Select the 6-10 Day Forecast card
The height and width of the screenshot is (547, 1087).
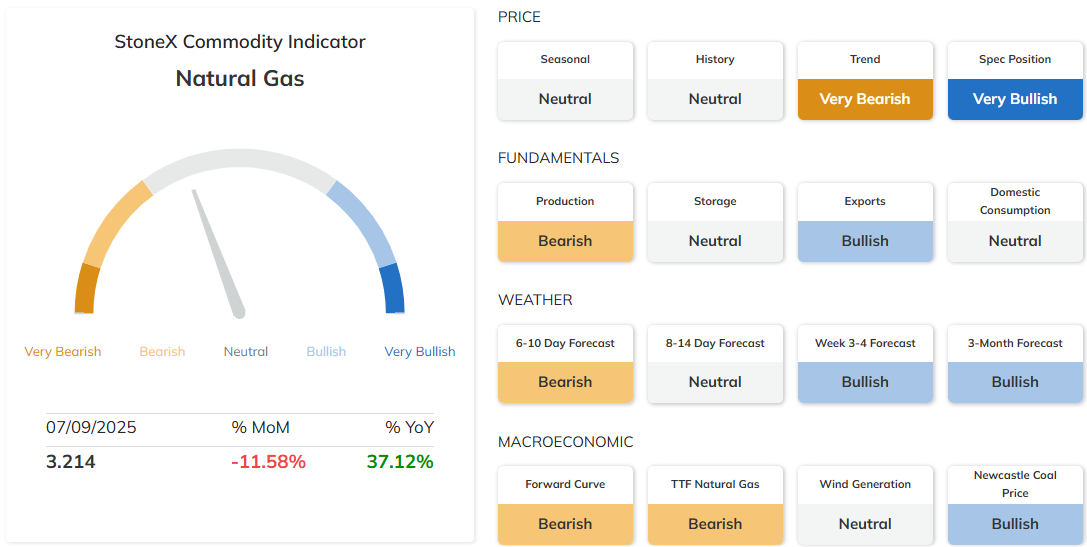click(565, 364)
